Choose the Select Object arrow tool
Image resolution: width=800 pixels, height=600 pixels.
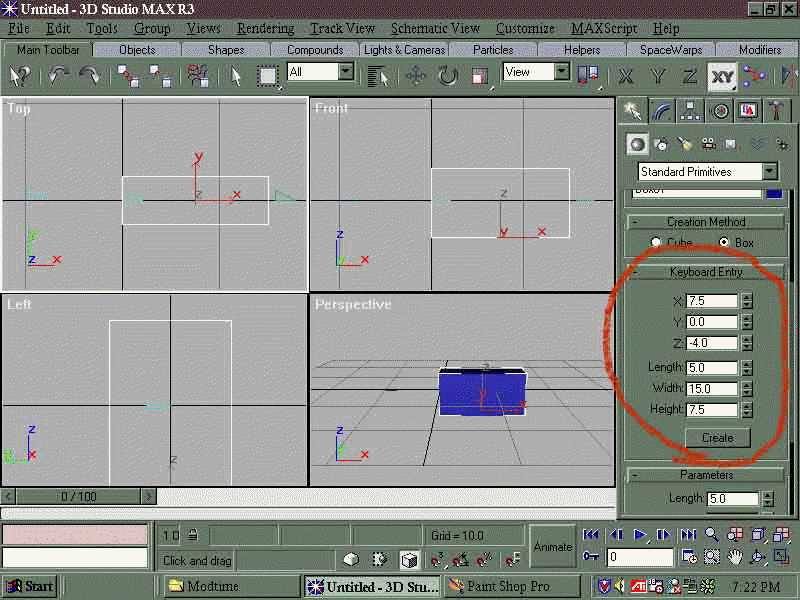tap(236, 76)
